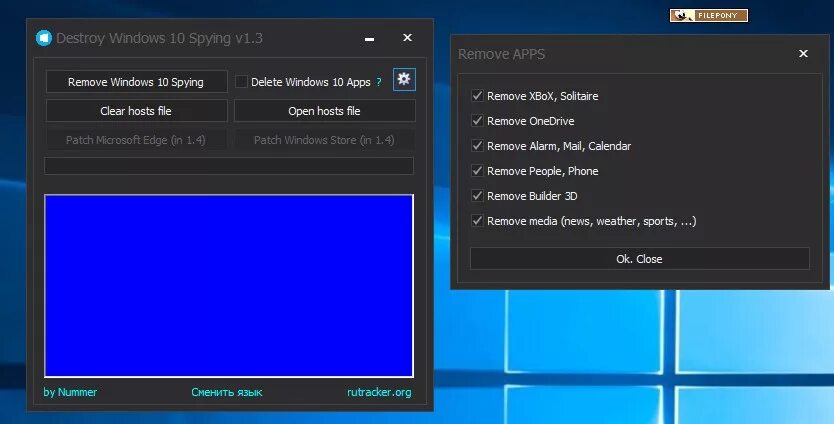Image resolution: width=834 pixels, height=424 pixels.
Task: Click the question mark help icon
Action: 379,82
